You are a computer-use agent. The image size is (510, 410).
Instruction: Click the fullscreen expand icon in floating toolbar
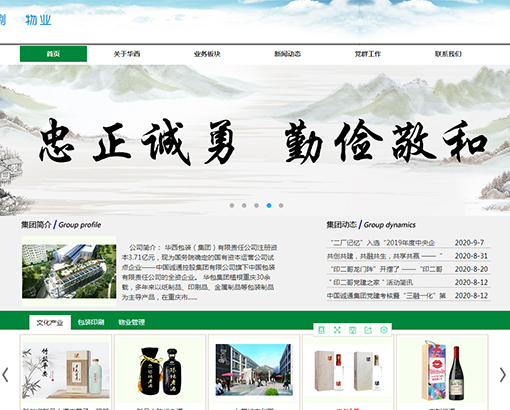pos(337,330)
